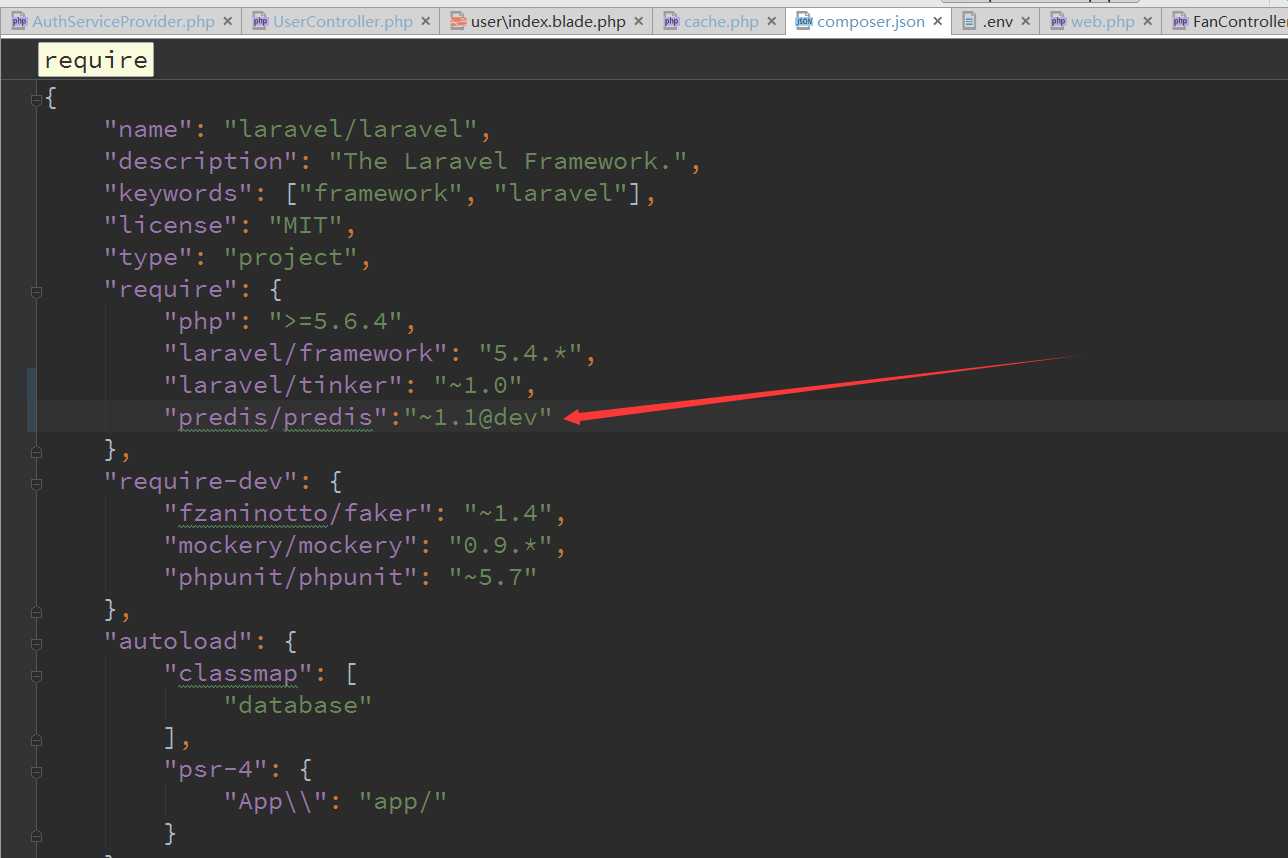Collapse the "psr-4" block fold marker
Image resolution: width=1288 pixels, height=858 pixels.
point(36,771)
